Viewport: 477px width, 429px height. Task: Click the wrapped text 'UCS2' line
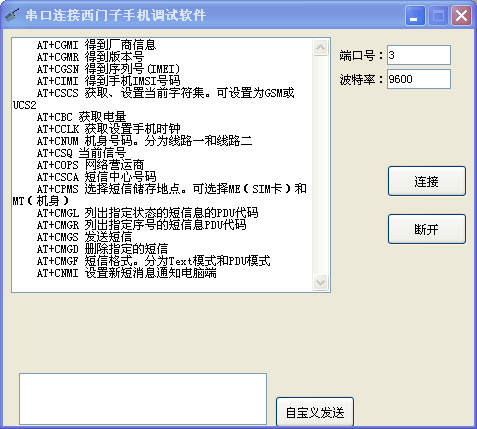click(24, 105)
